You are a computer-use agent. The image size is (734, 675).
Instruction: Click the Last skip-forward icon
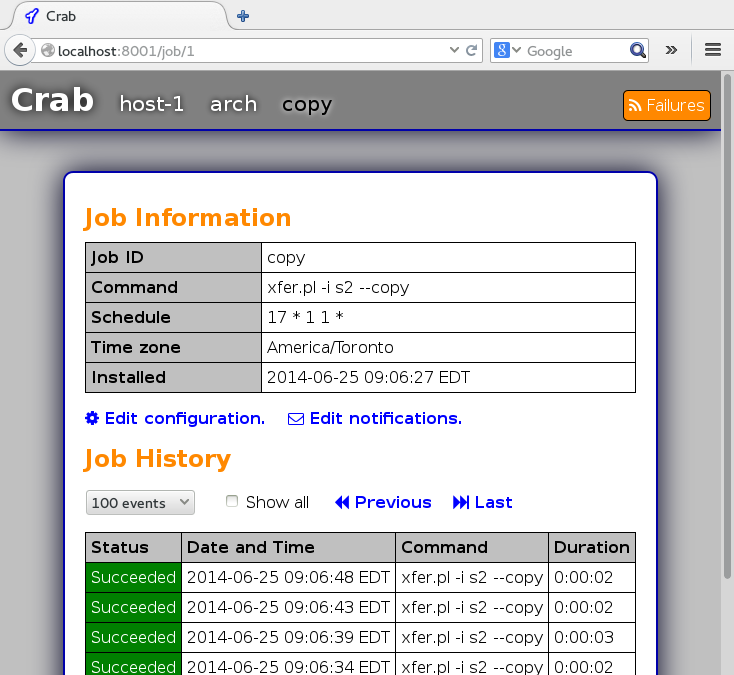click(x=461, y=503)
